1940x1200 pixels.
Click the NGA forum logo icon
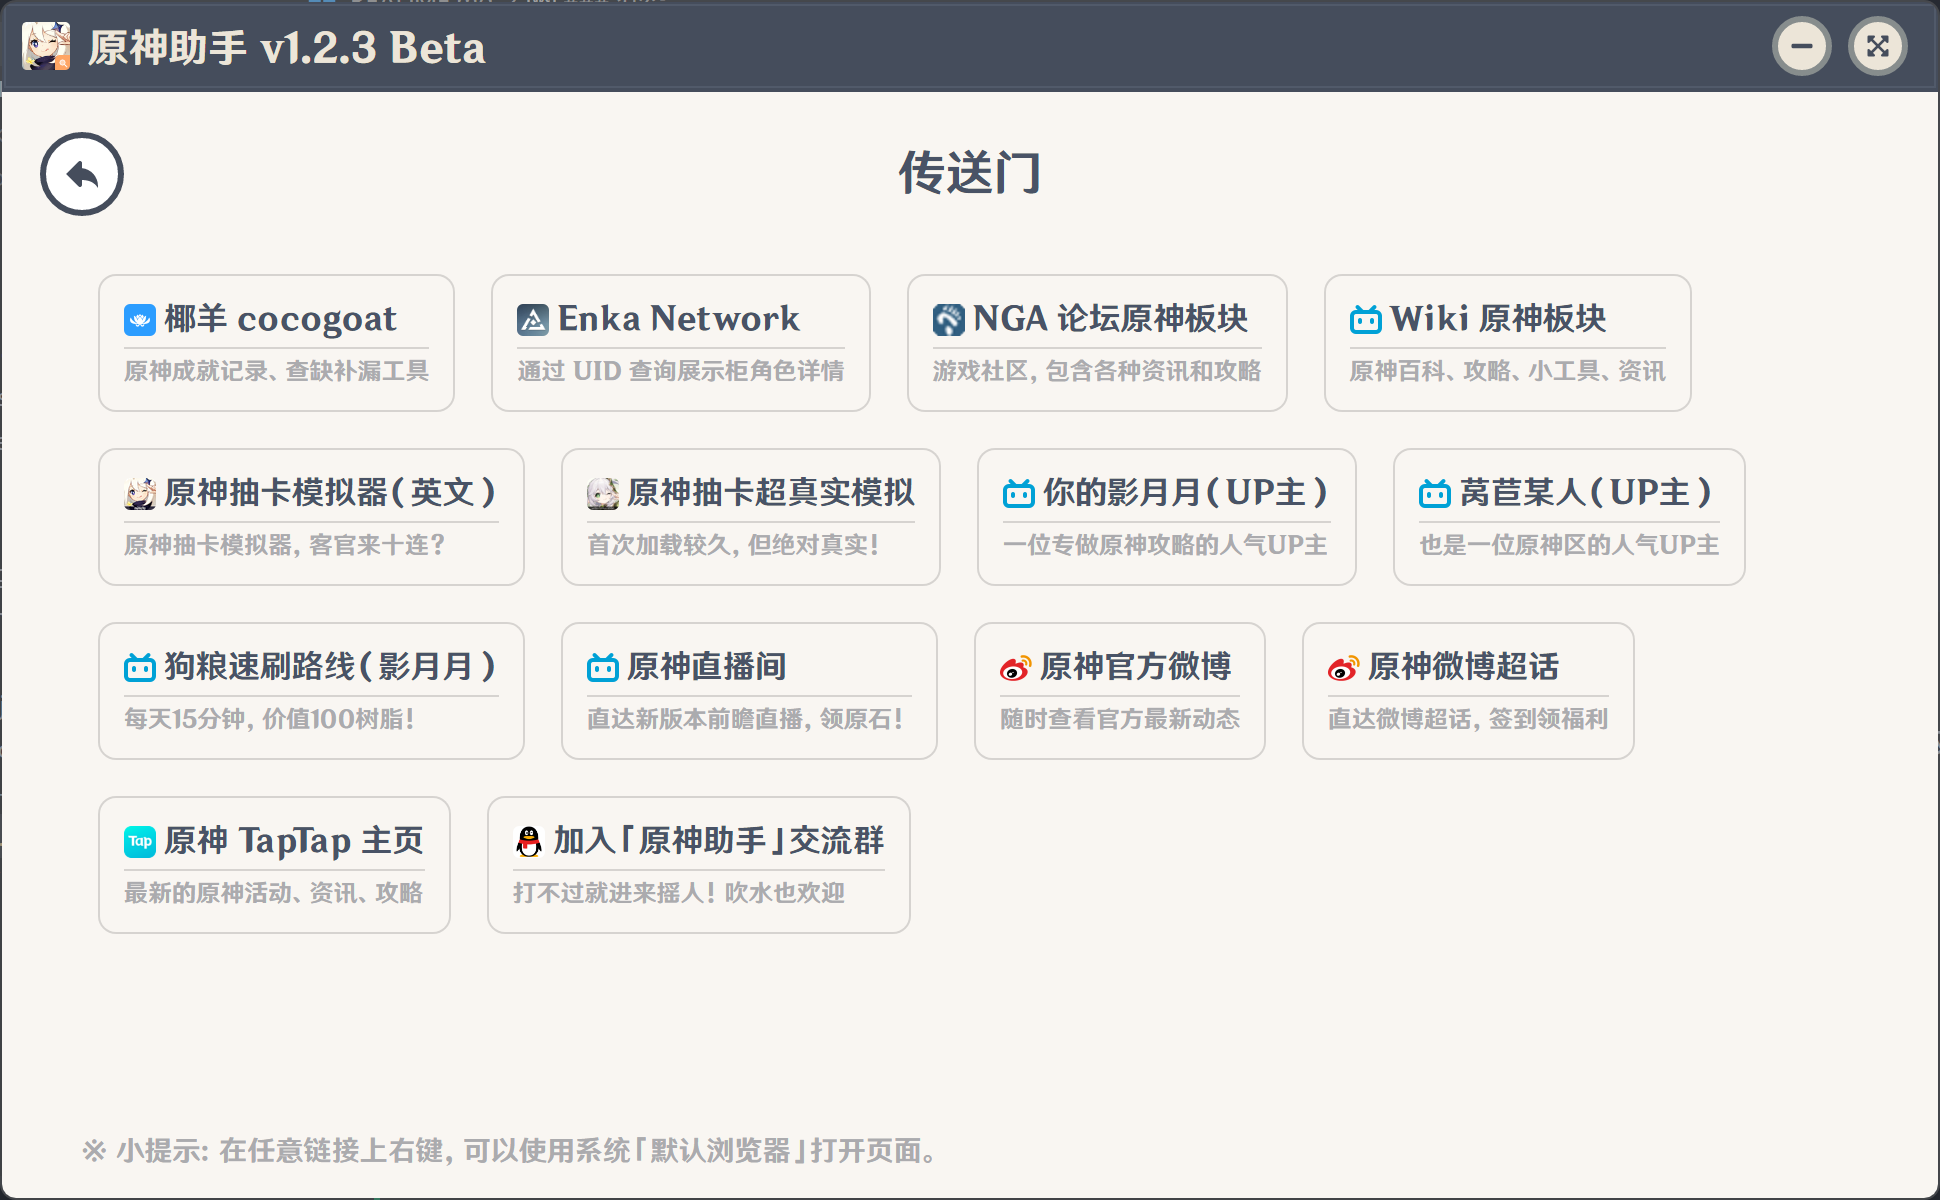(x=949, y=320)
